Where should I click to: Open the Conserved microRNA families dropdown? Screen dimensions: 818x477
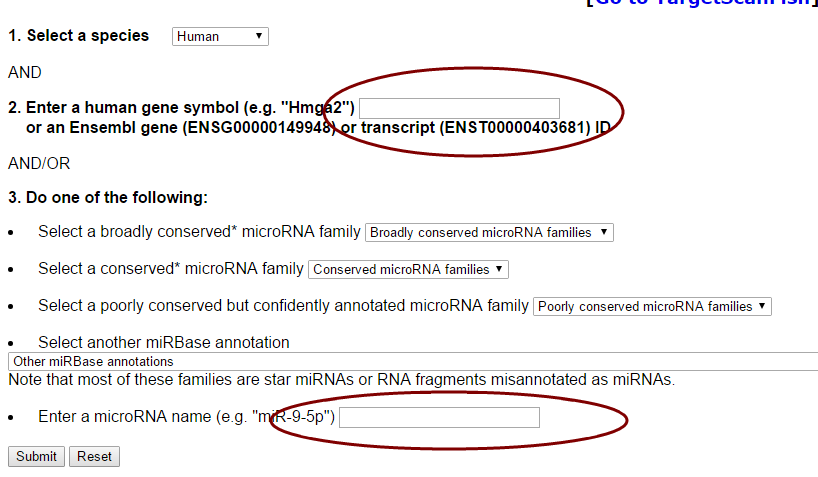point(409,269)
